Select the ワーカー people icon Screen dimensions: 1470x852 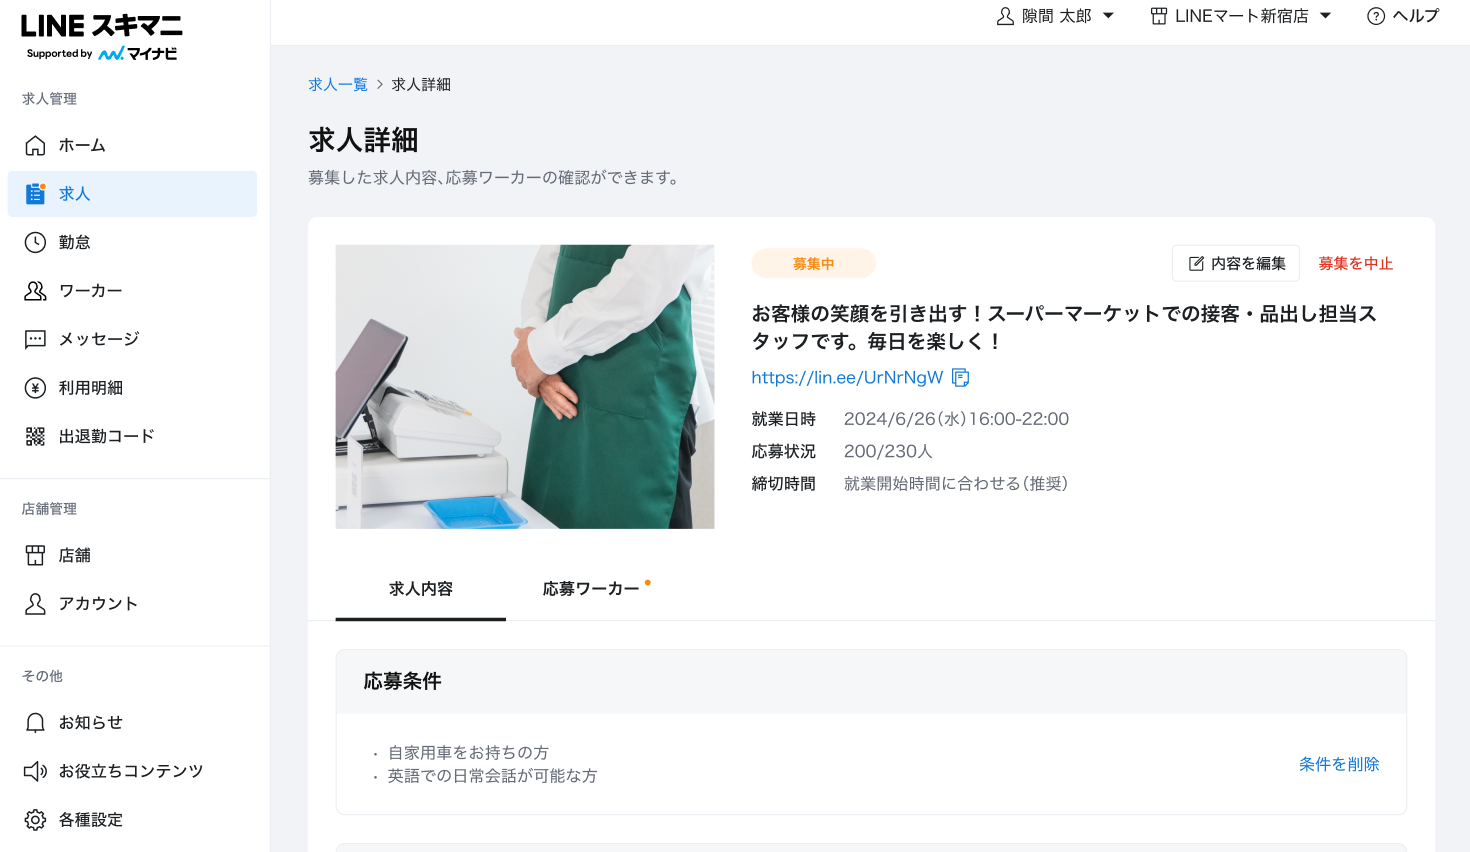[x=35, y=291]
